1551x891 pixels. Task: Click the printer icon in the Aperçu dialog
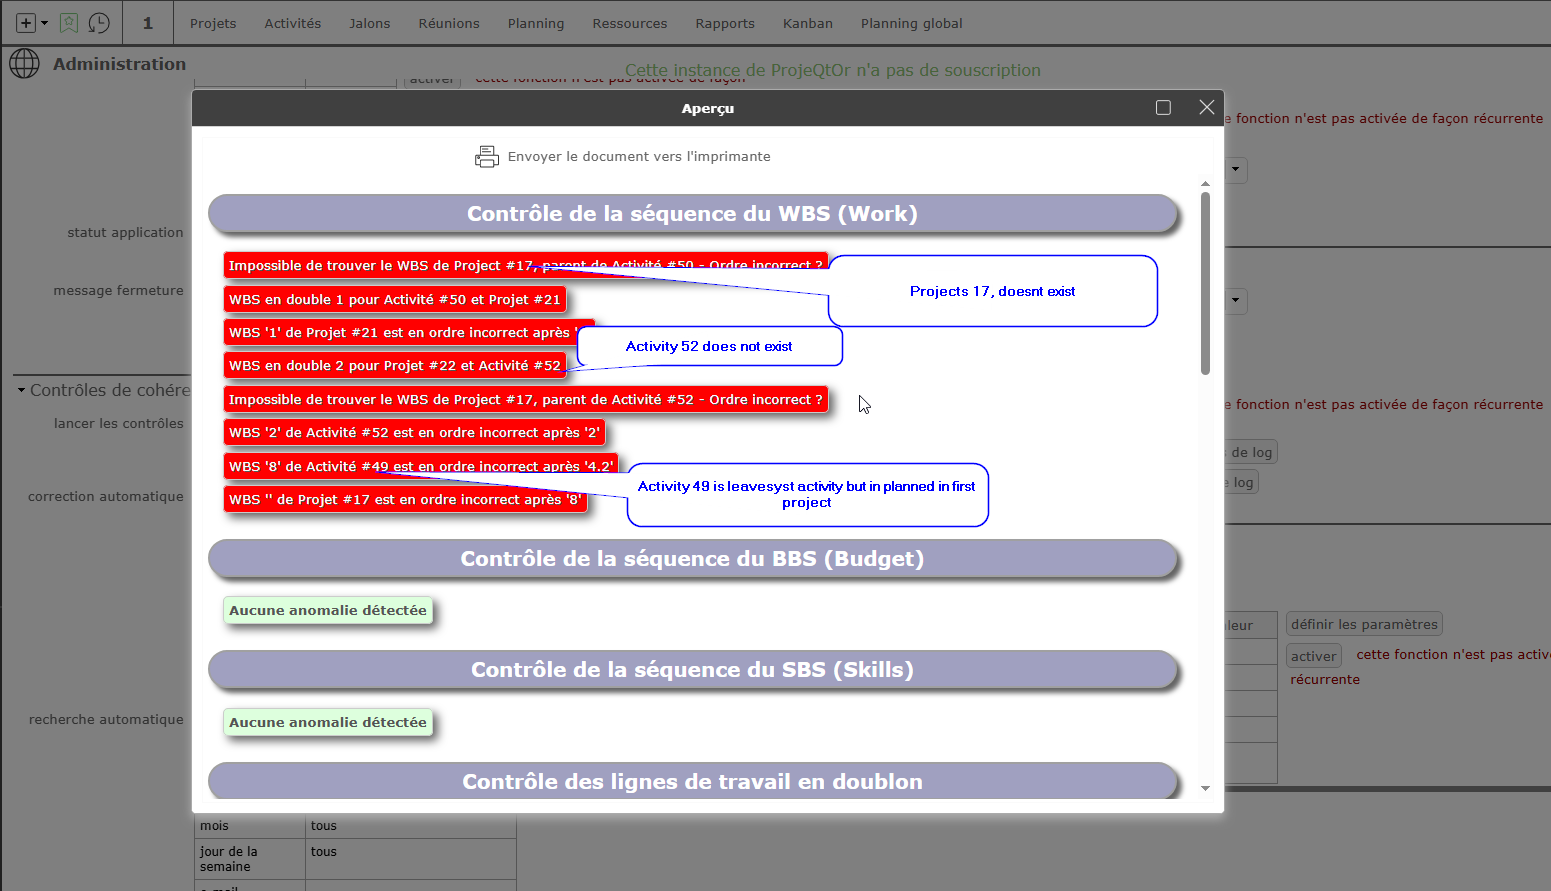pyautogui.click(x=487, y=156)
